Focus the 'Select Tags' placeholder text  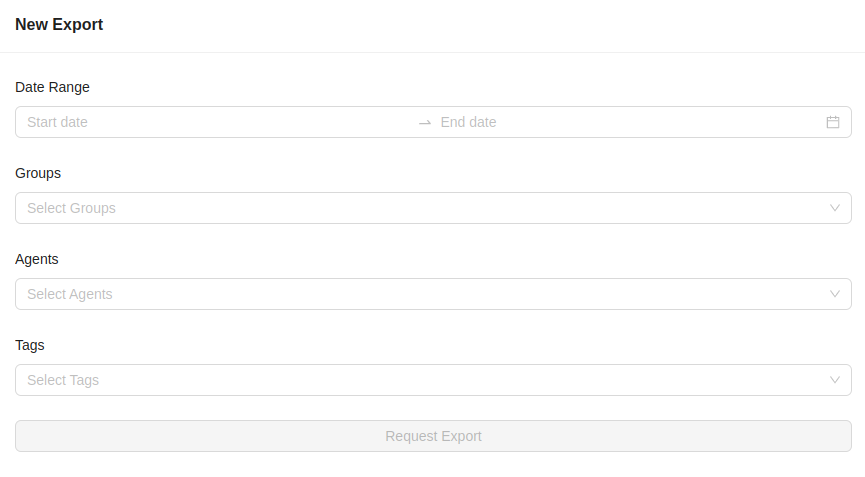pyautogui.click(x=63, y=380)
